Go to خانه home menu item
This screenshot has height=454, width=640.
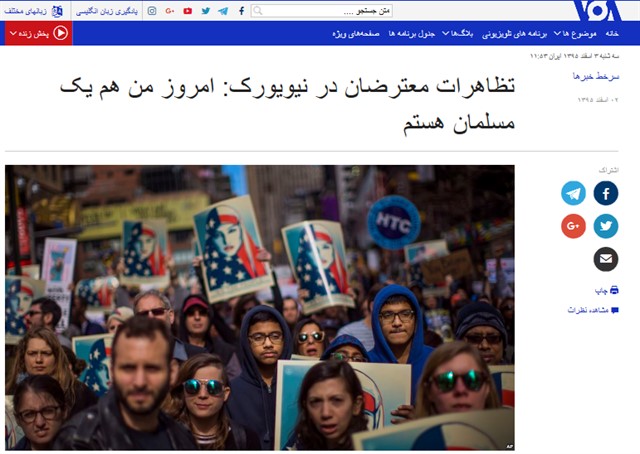pyautogui.click(x=612, y=33)
